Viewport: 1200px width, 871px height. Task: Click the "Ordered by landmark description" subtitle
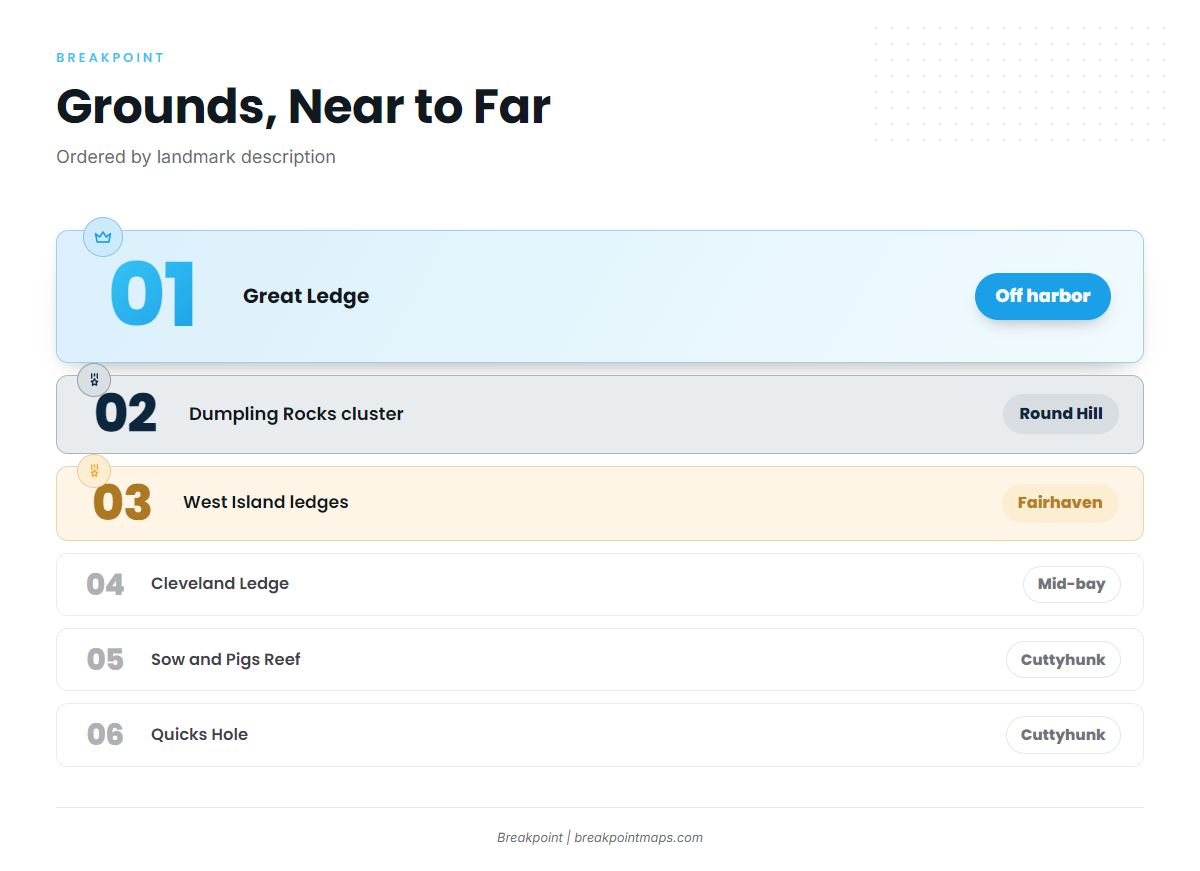tap(196, 157)
